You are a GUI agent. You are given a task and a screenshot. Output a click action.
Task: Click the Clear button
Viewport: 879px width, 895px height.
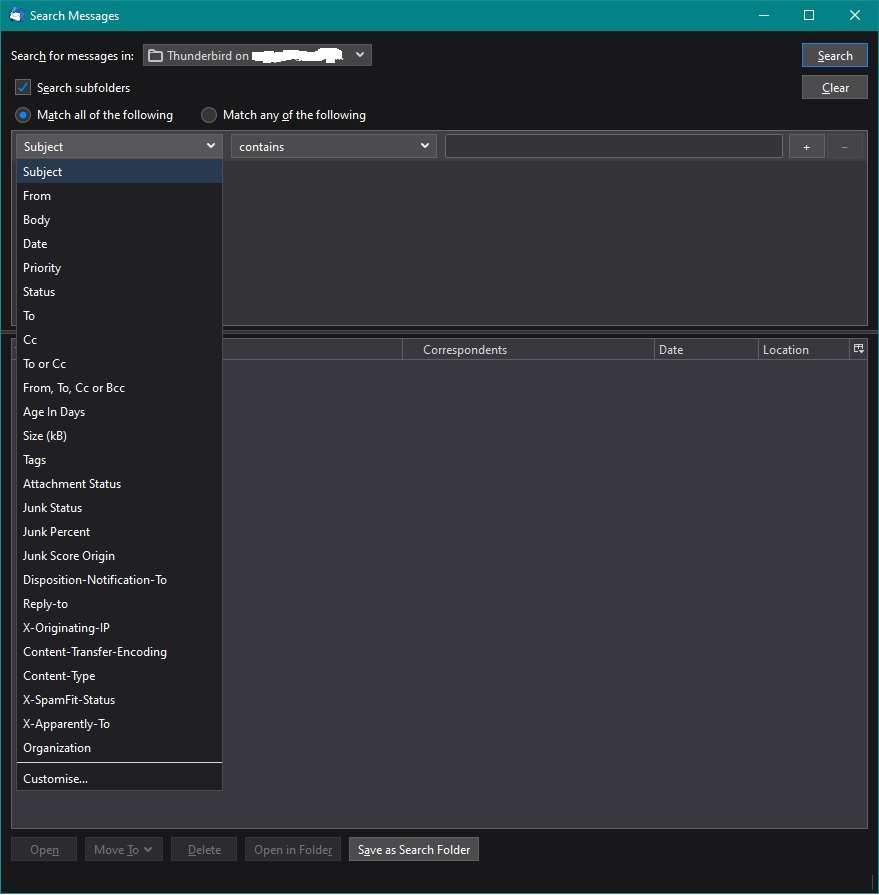coord(834,87)
